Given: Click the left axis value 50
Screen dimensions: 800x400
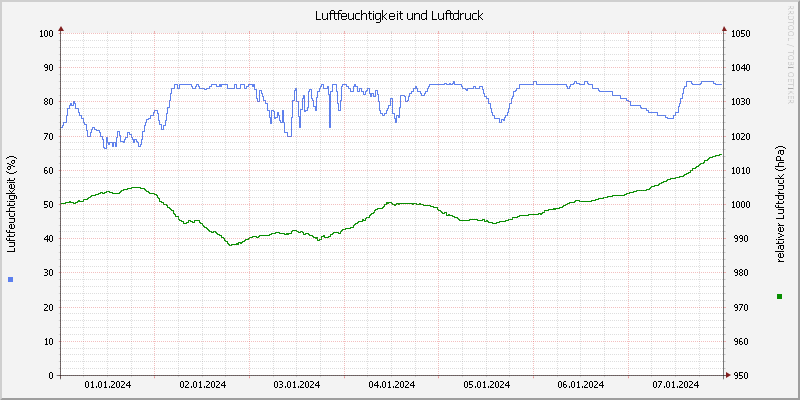Looking at the screenshot, I should [x=48, y=205].
